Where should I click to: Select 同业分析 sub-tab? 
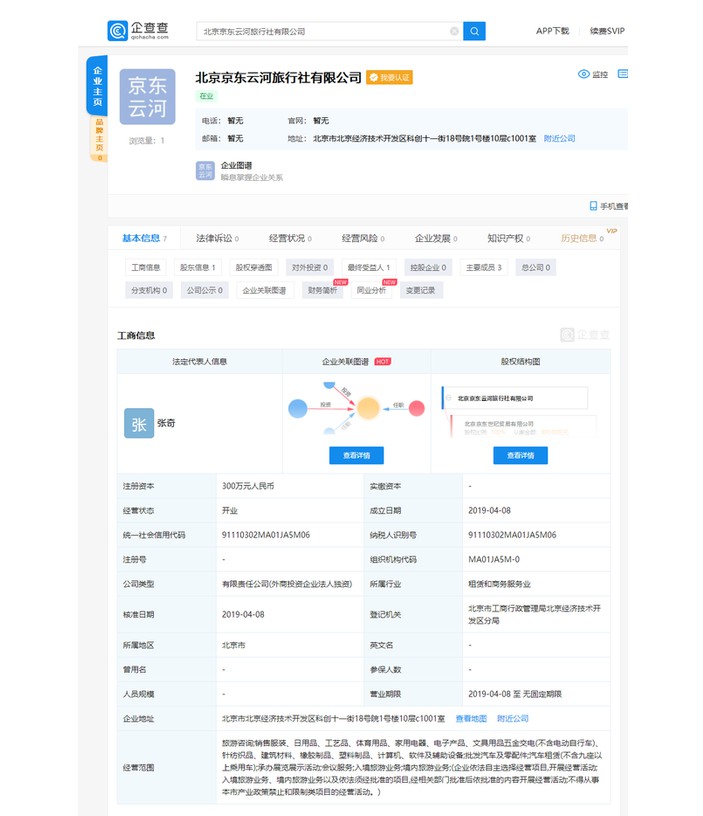pyautogui.click(x=372, y=290)
